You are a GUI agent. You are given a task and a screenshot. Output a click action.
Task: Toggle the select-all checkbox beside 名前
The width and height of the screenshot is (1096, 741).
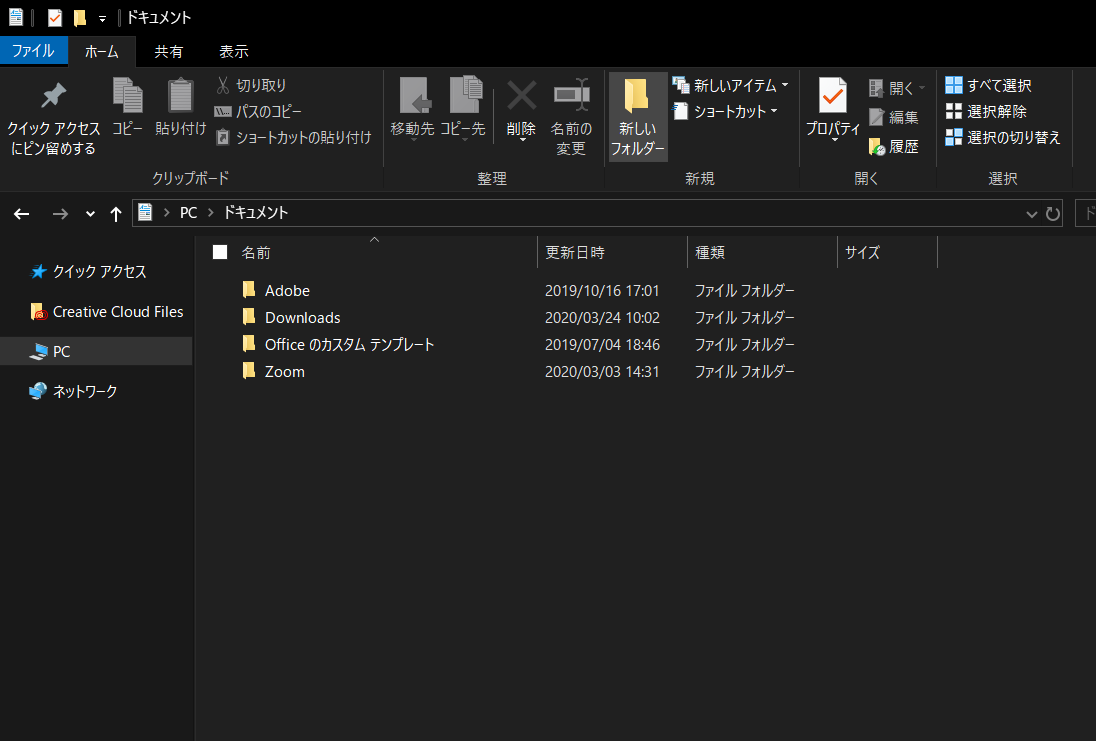pos(220,252)
